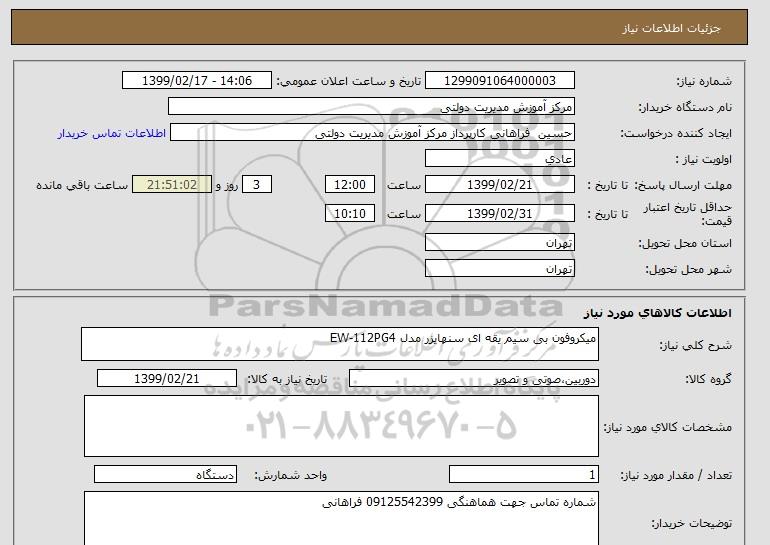Click the unit of count field دستگاه
This screenshot has width=770, height=545.
[165, 474]
